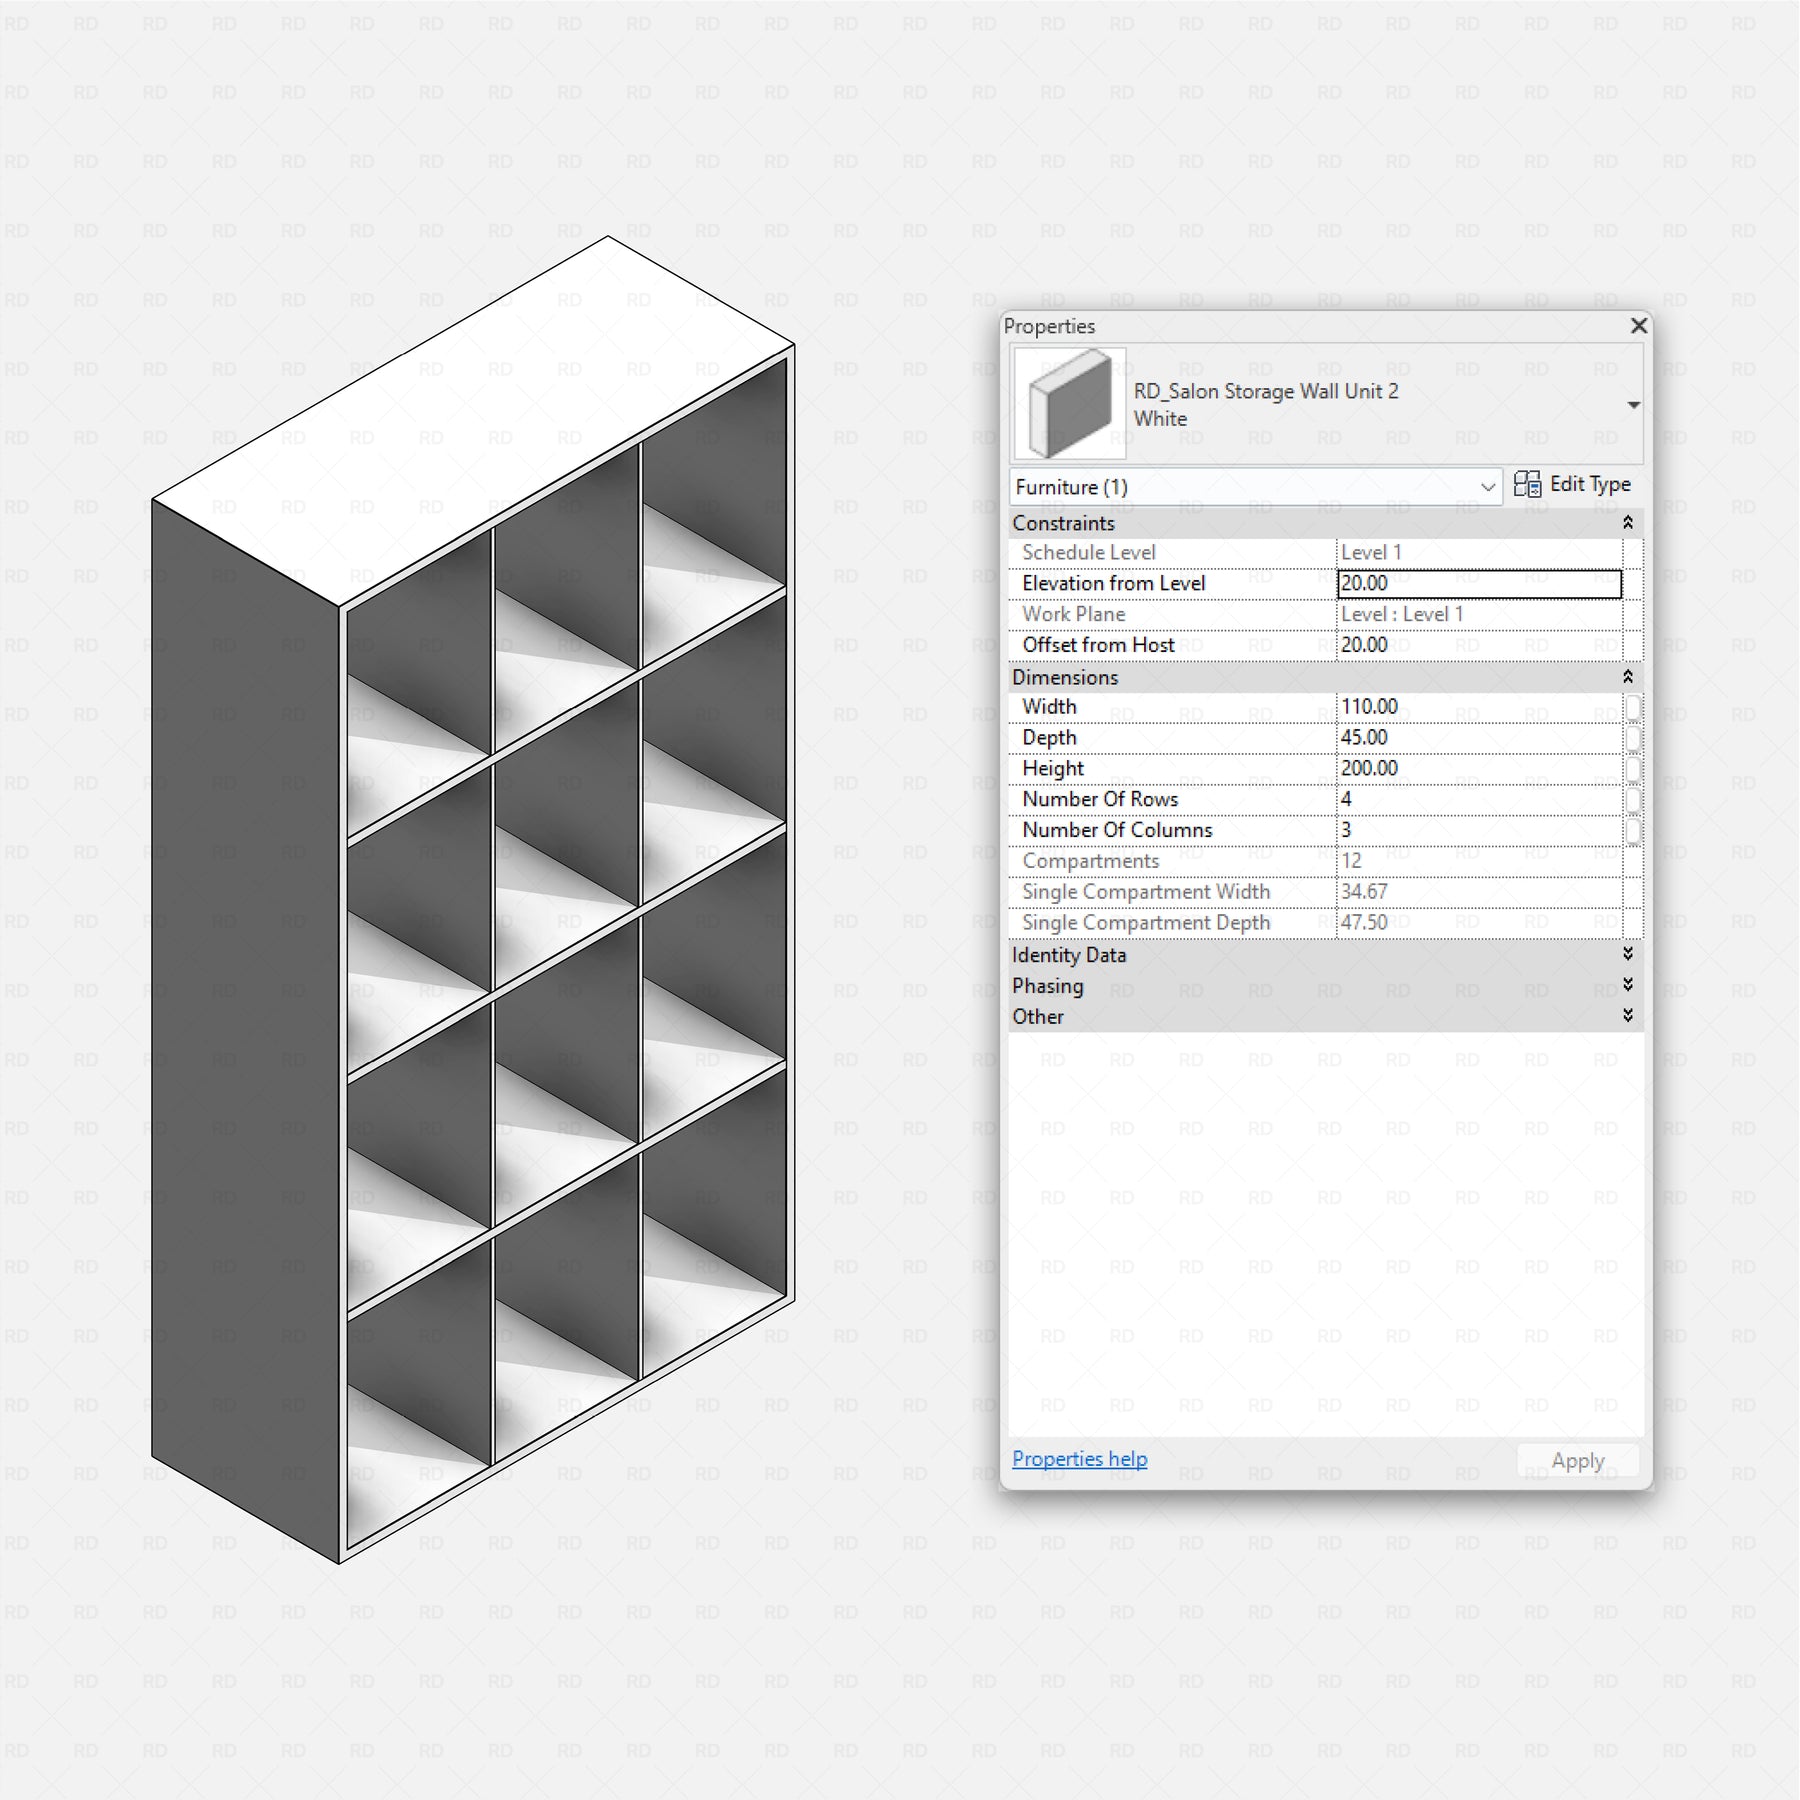Click the Elevation from Level value field
Screen dimensions: 1800x1800
(x=1478, y=584)
